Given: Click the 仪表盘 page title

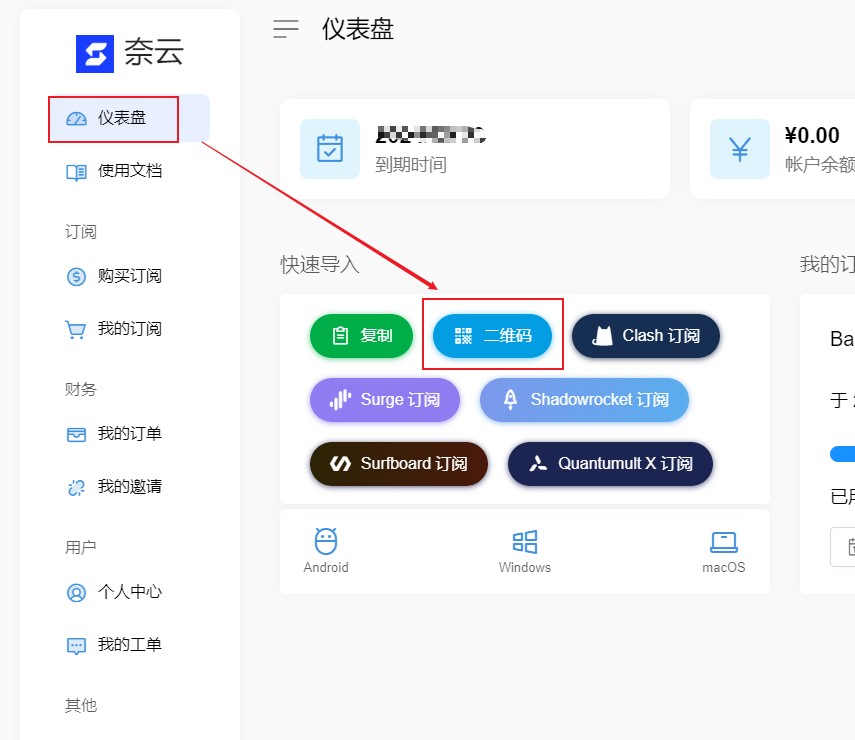Looking at the screenshot, I should point(358,29).
